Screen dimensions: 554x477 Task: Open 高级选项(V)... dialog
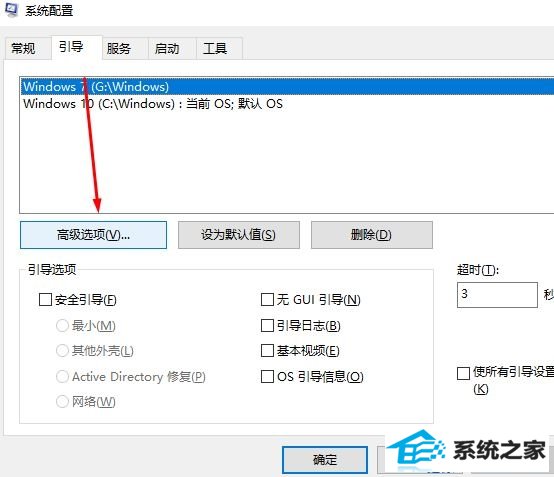pyautogui.click(x=93, y=235)
